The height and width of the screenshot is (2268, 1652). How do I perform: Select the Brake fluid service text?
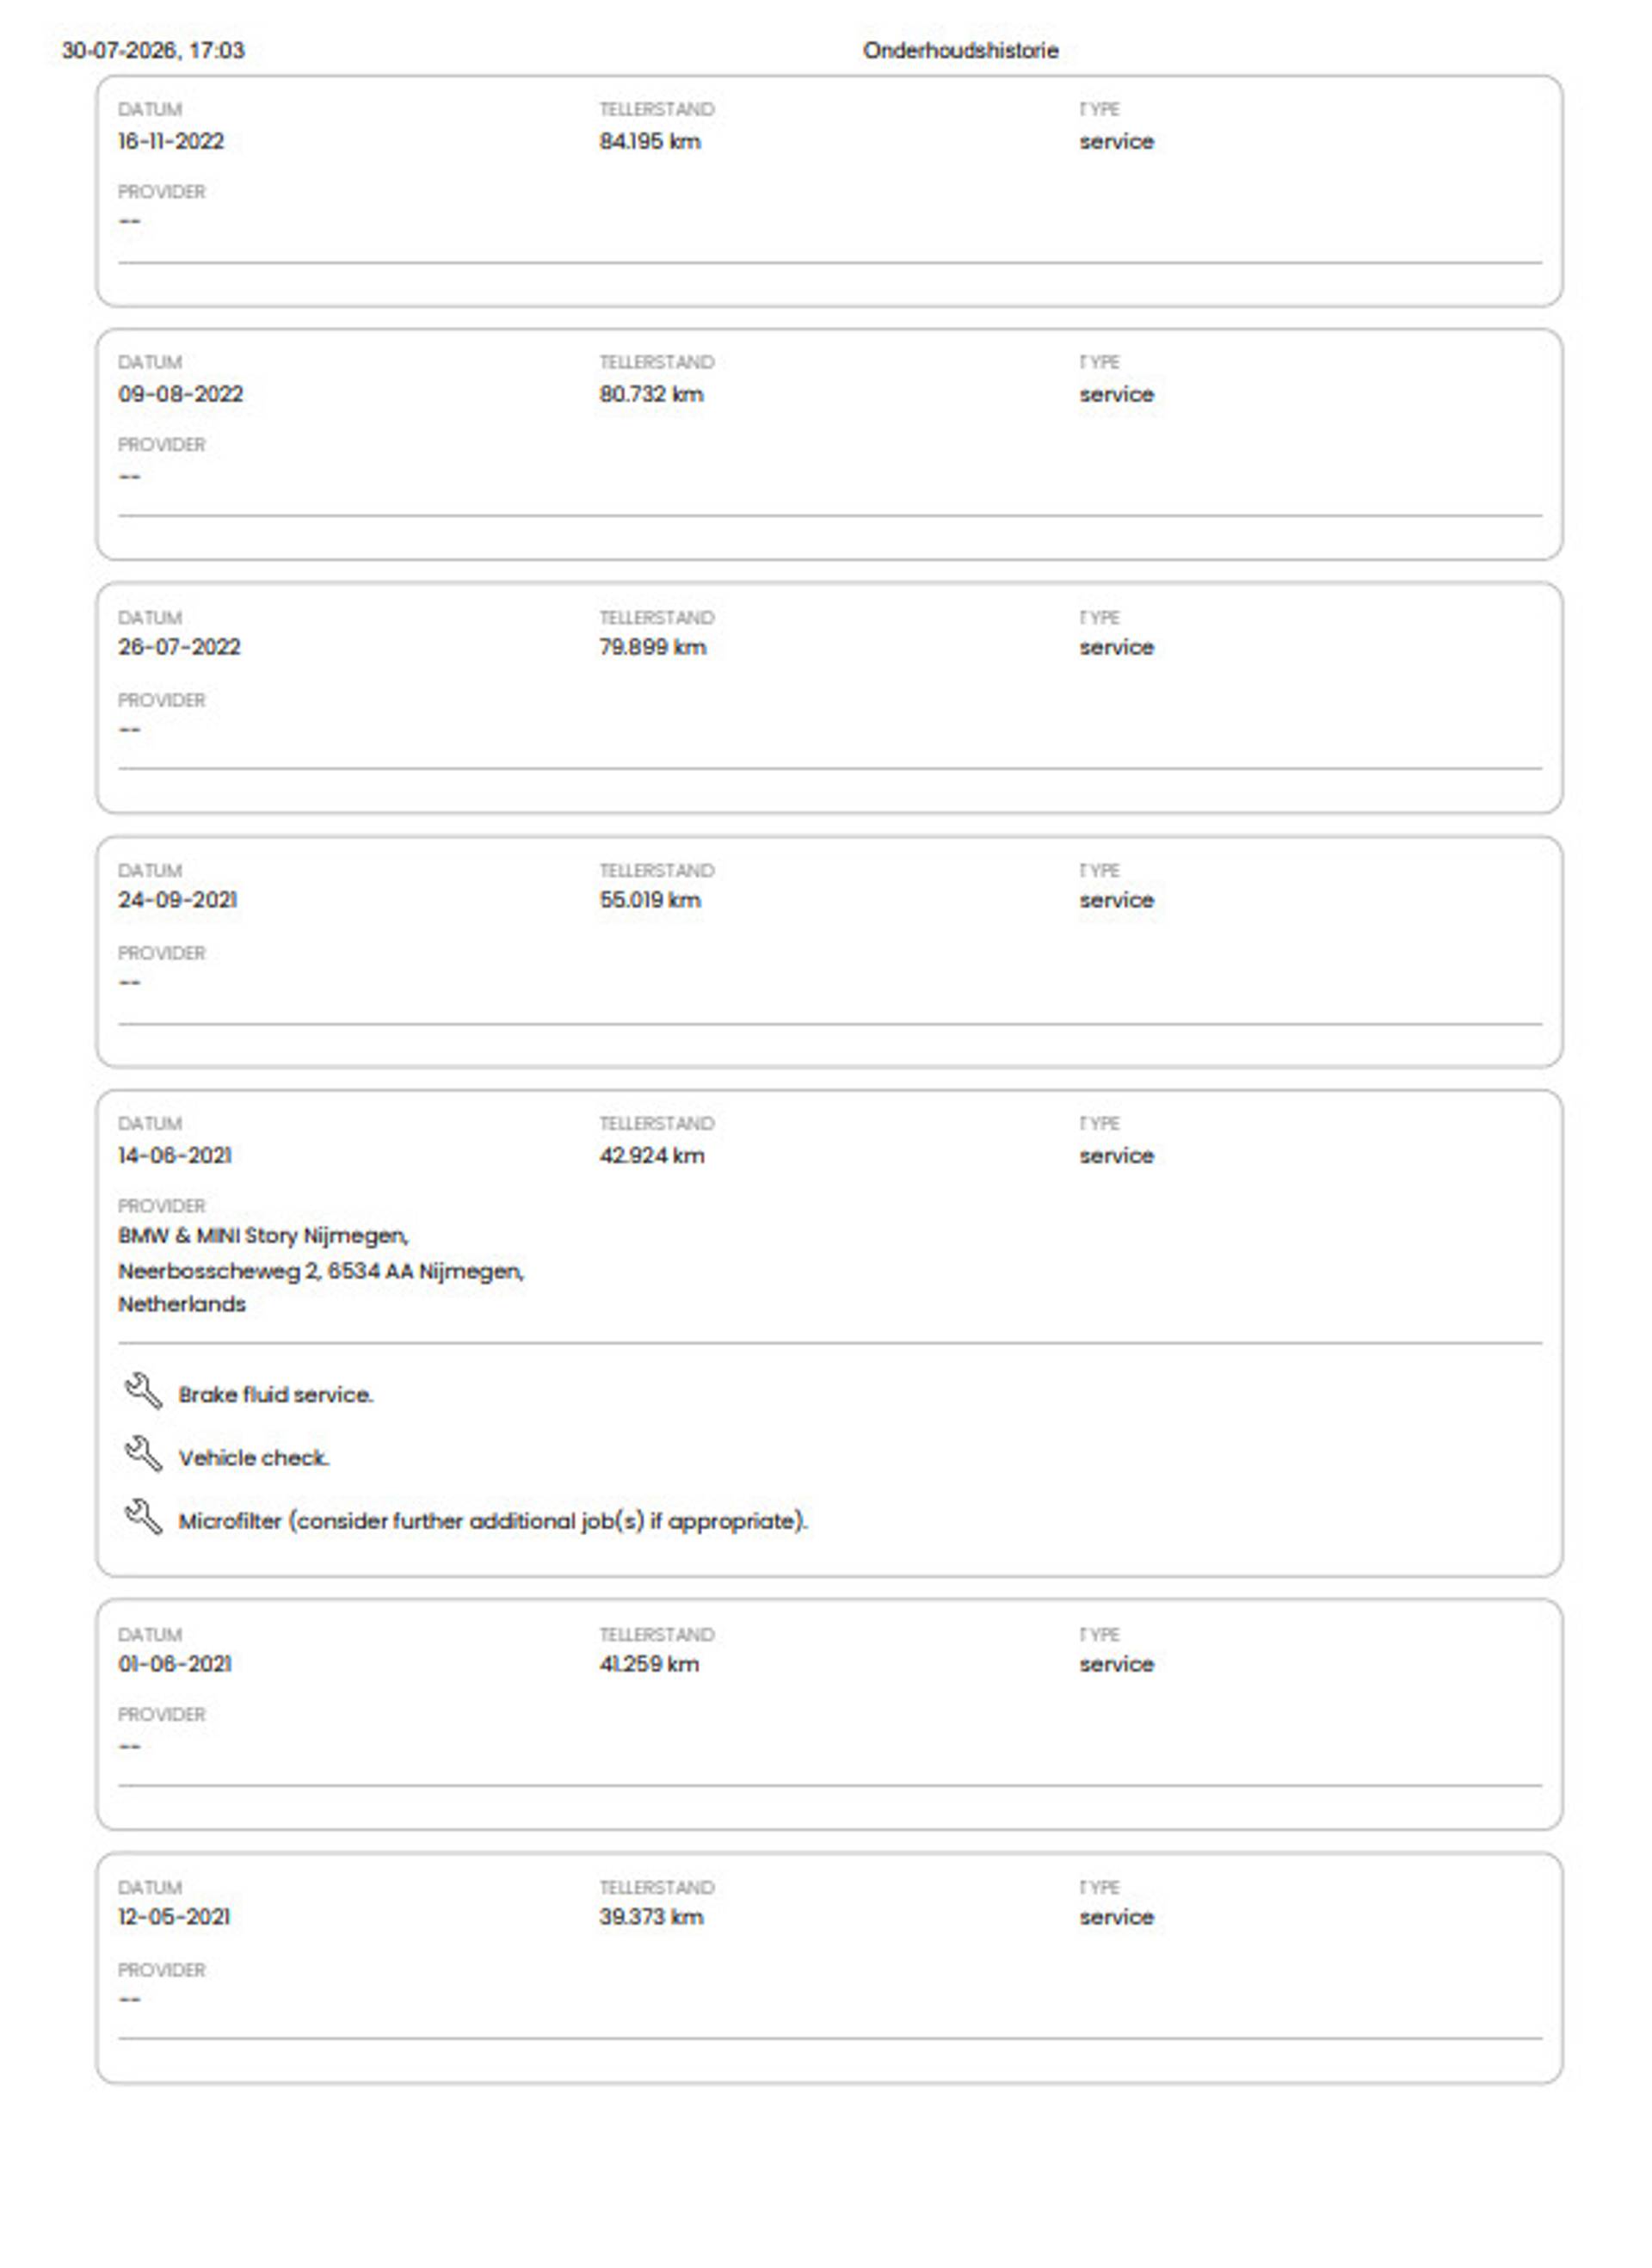[276, 1395]
